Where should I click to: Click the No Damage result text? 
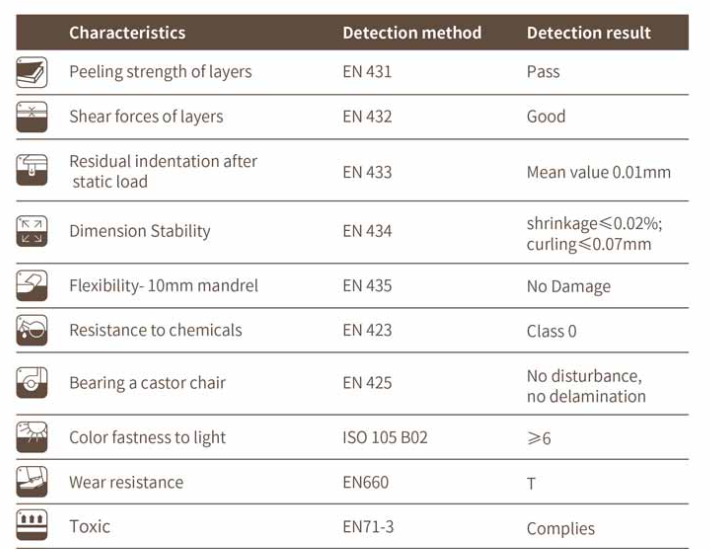point(568,286)
